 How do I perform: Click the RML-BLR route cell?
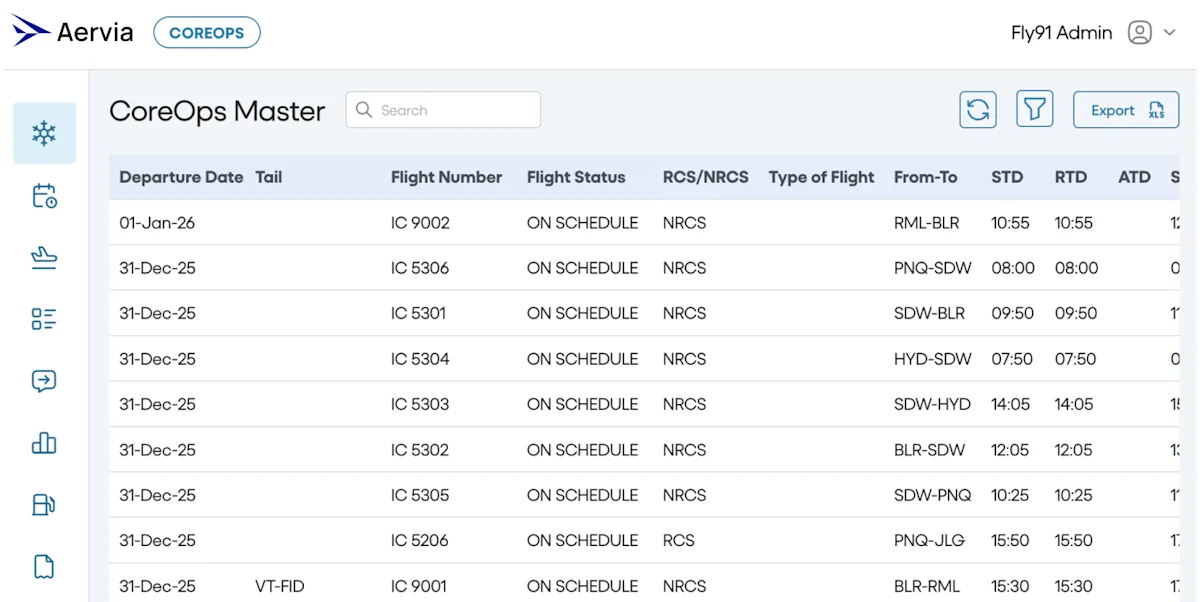click(927, 223)
